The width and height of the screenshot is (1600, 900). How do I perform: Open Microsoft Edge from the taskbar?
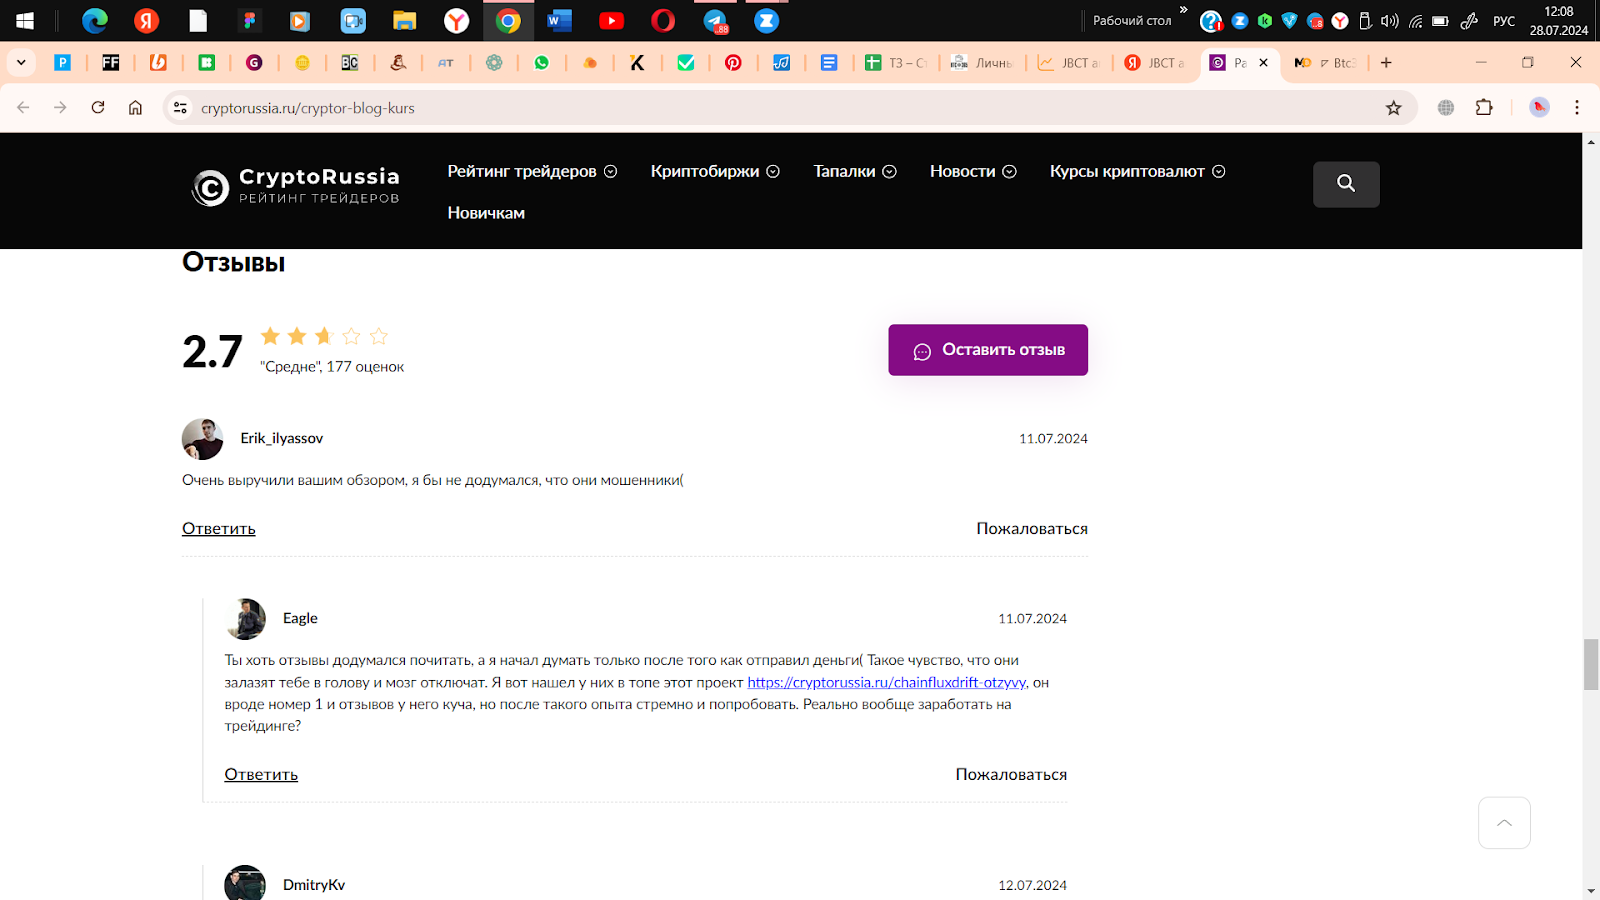click(x=95, y=20)
